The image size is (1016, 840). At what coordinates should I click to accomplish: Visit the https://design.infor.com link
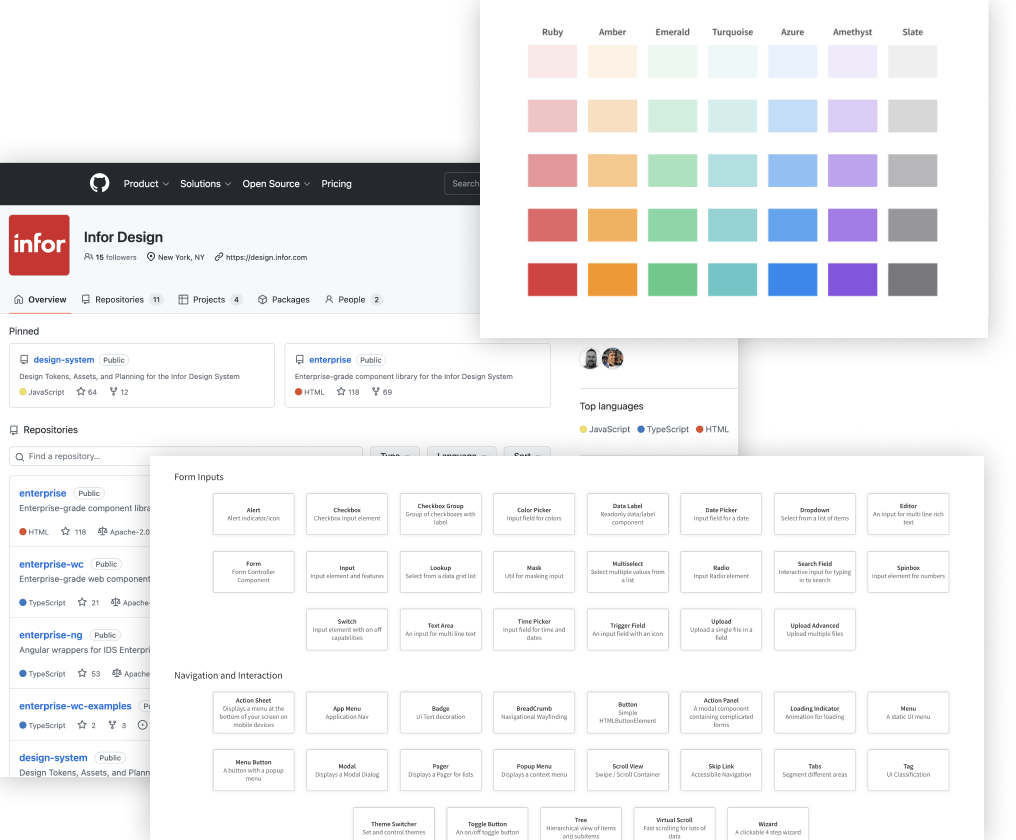[x=265, y=257]
